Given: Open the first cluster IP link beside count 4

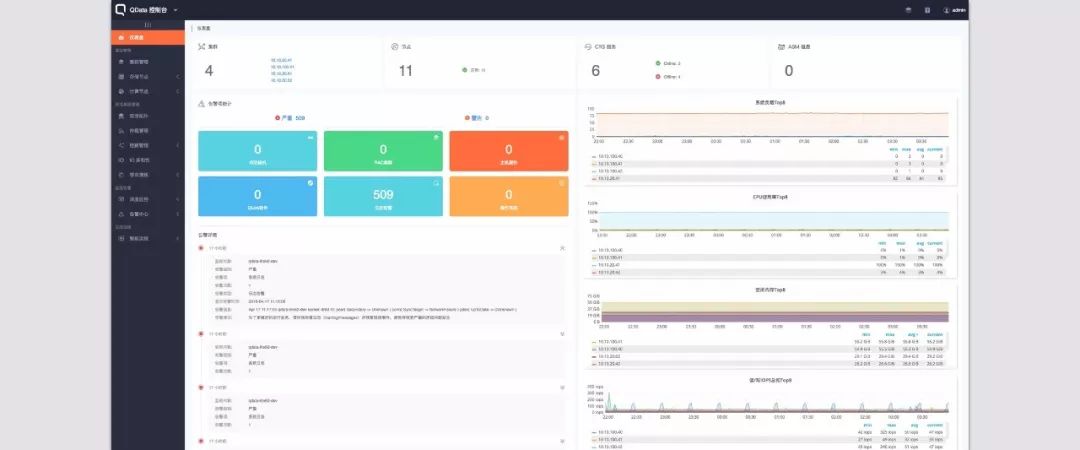Looking at the screenshot, I should [282, 61].
